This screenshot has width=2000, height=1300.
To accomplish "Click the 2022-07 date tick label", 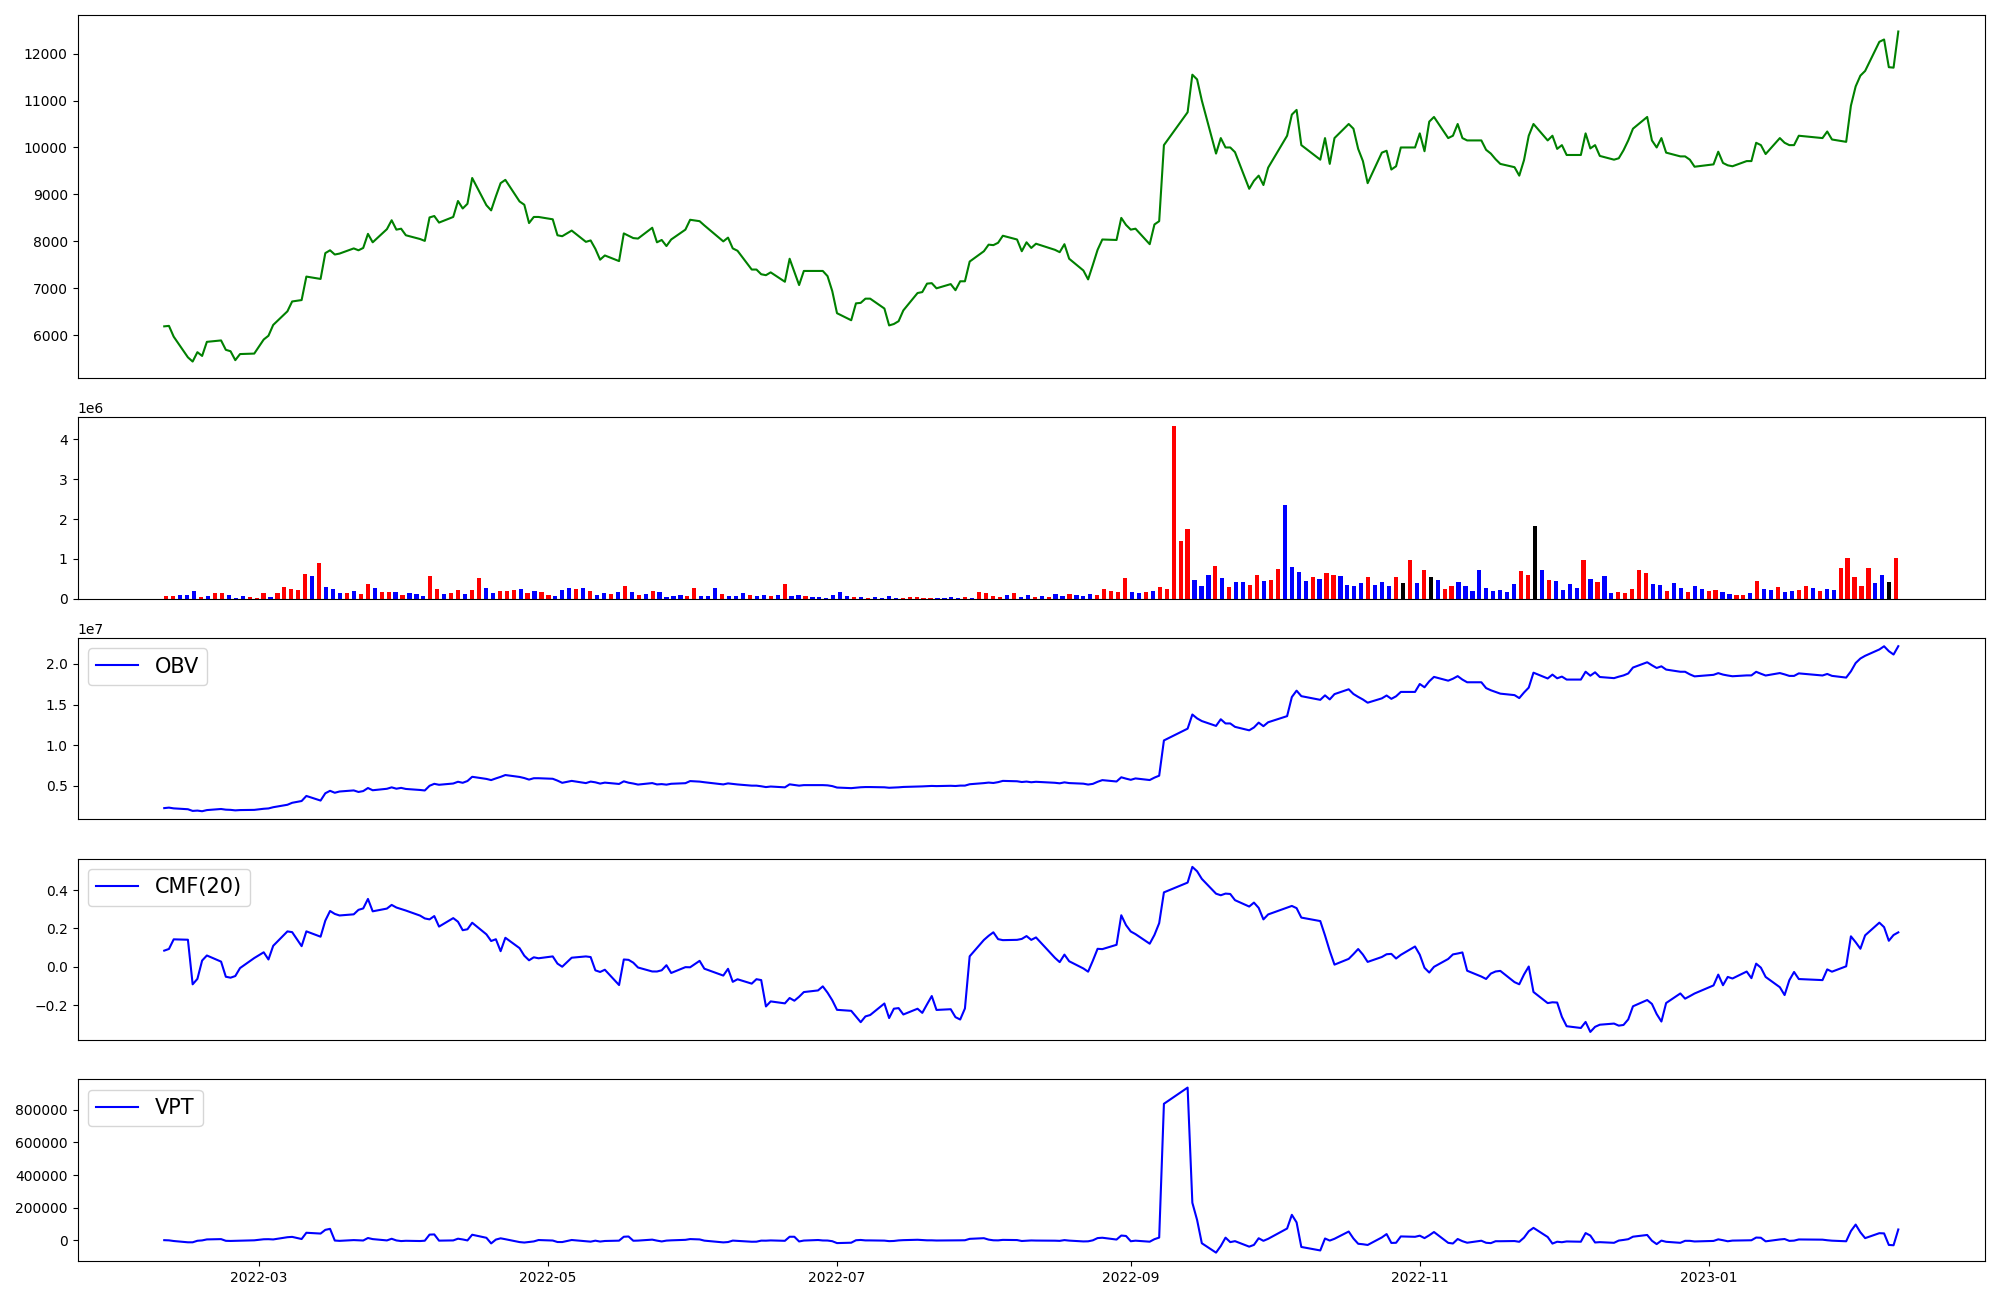I will 837,1277.
